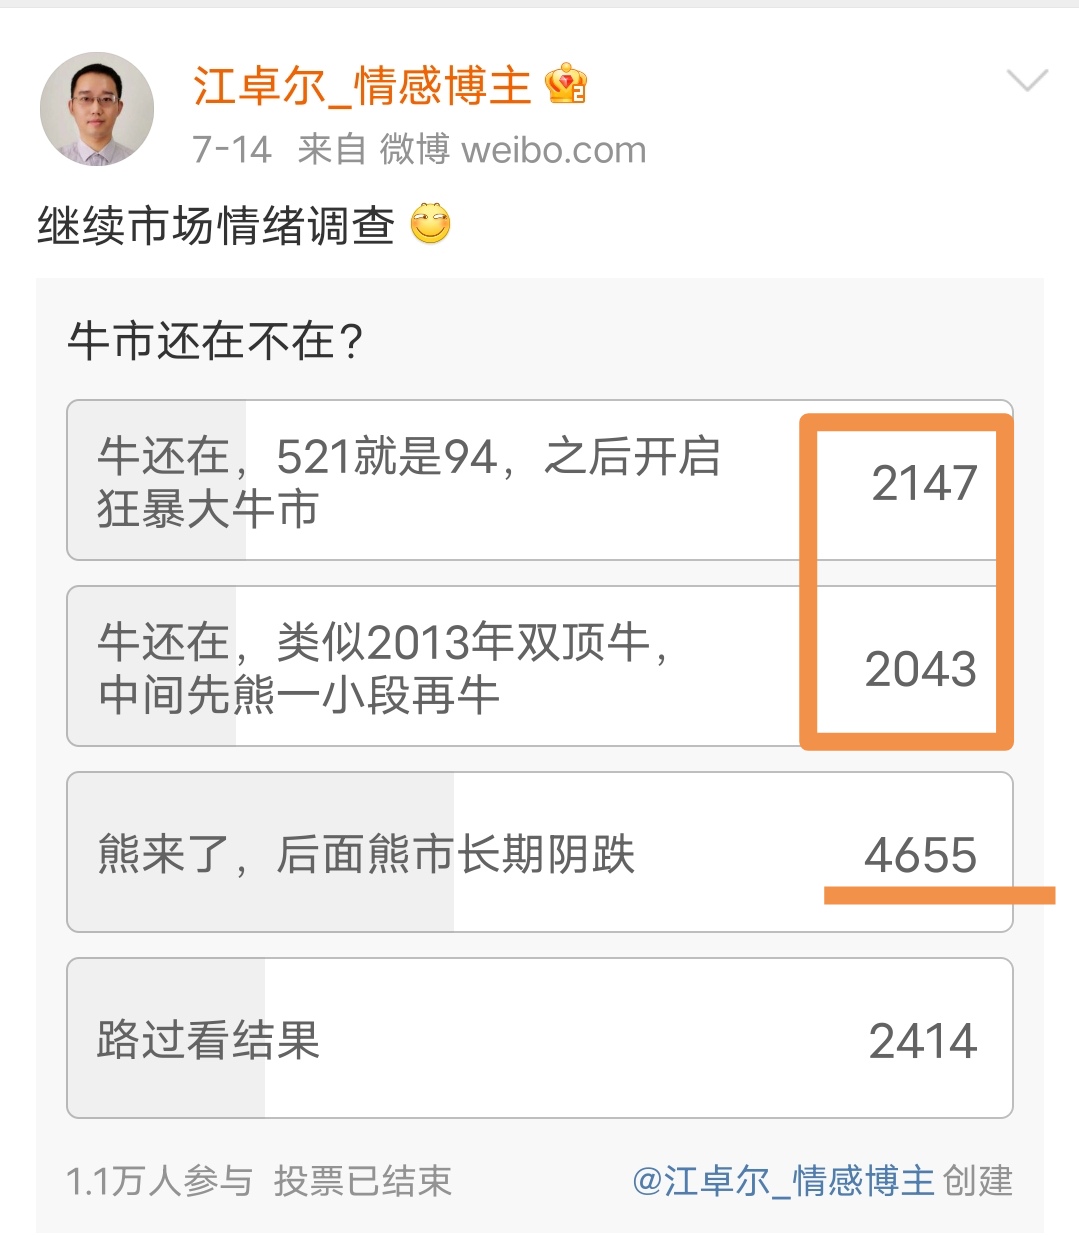This screenshot has height=1236, width=1079.
Task: Tap the vote count 2414
Action: click(923, 1041)
